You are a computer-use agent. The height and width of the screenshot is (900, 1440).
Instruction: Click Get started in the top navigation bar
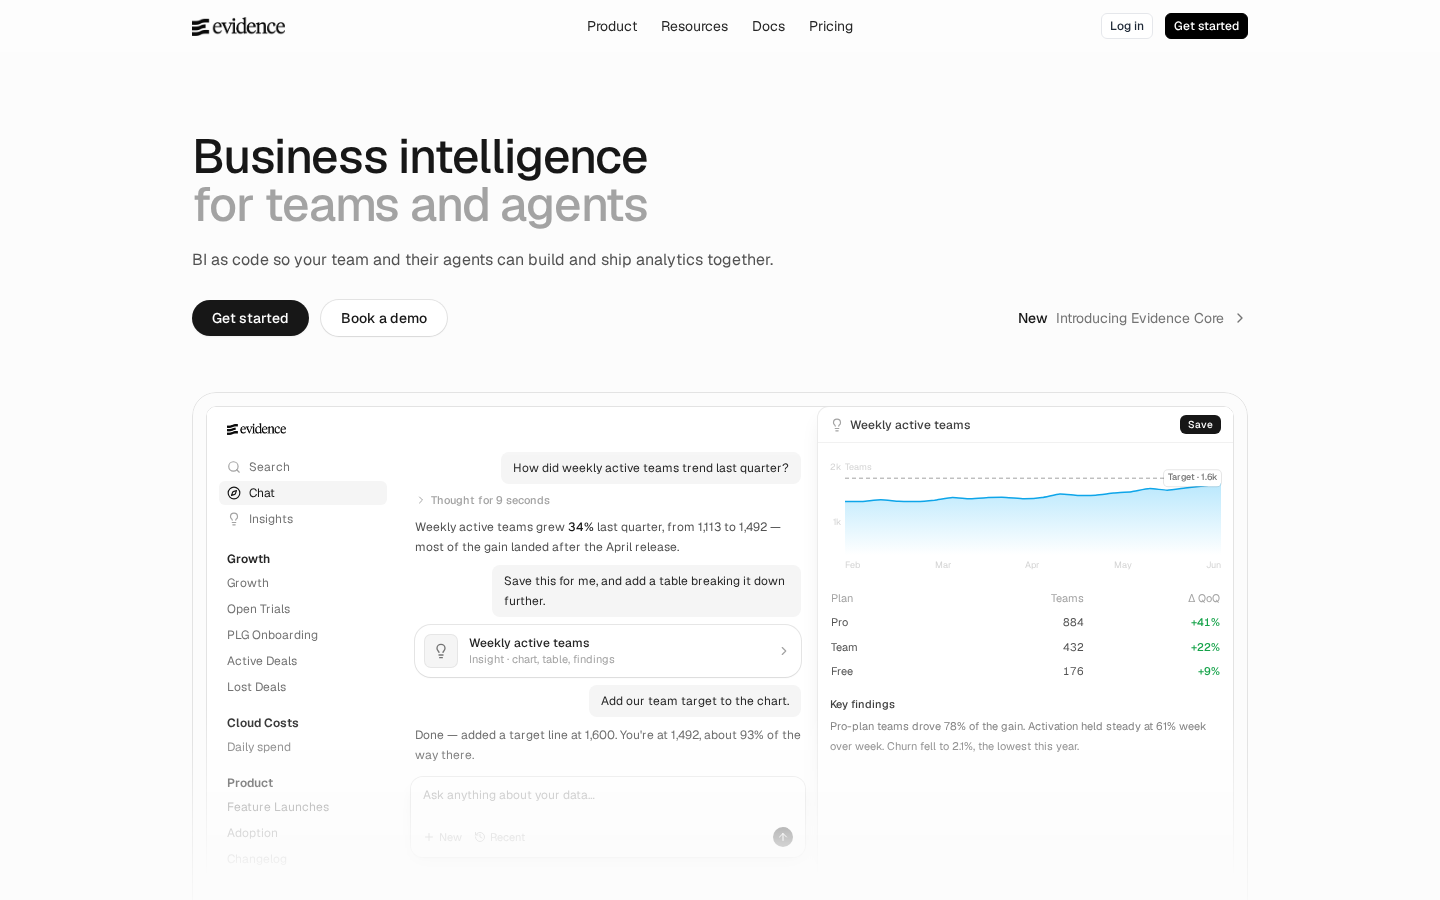tap(1206, 26)
